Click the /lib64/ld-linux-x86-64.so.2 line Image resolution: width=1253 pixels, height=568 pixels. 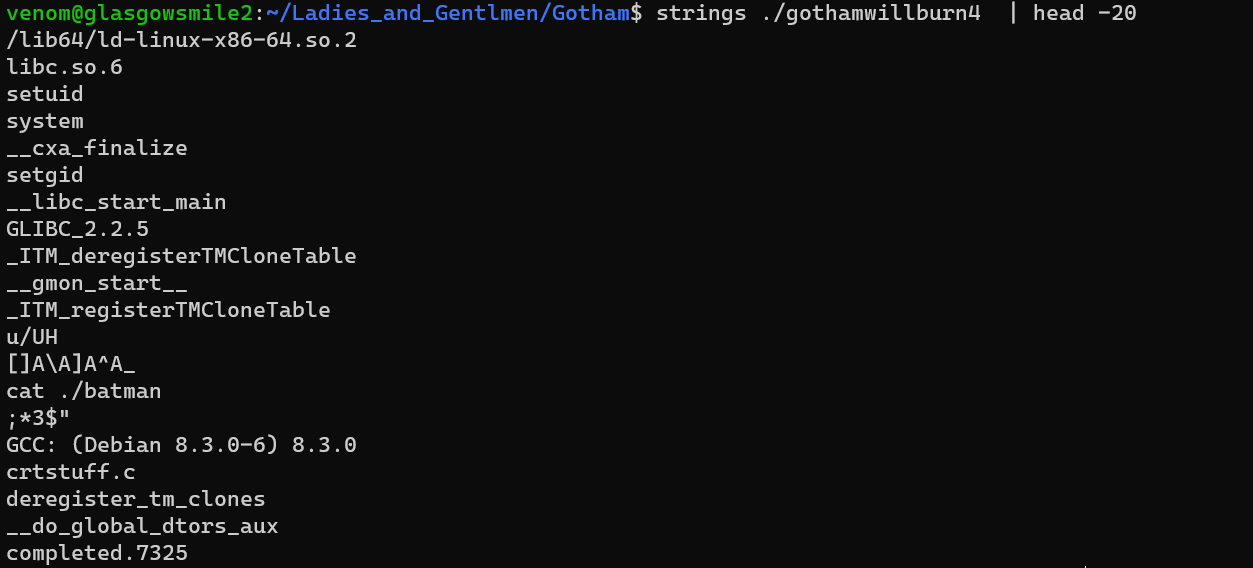pos(181,40)
